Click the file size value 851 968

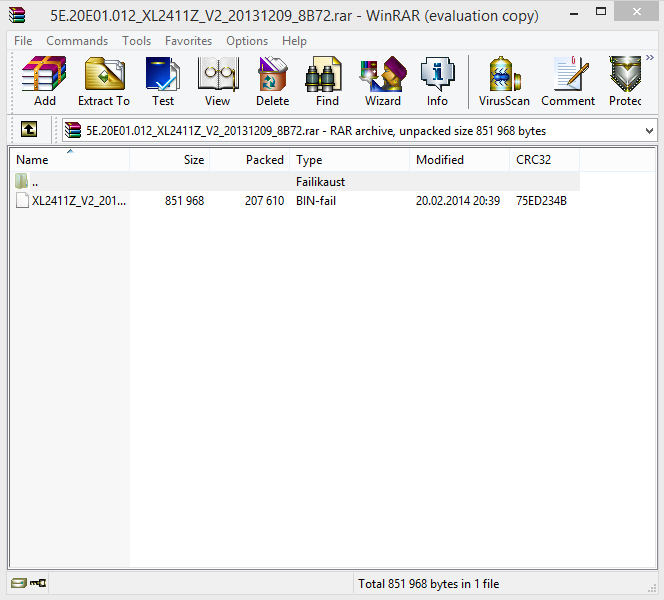[184, 200]
